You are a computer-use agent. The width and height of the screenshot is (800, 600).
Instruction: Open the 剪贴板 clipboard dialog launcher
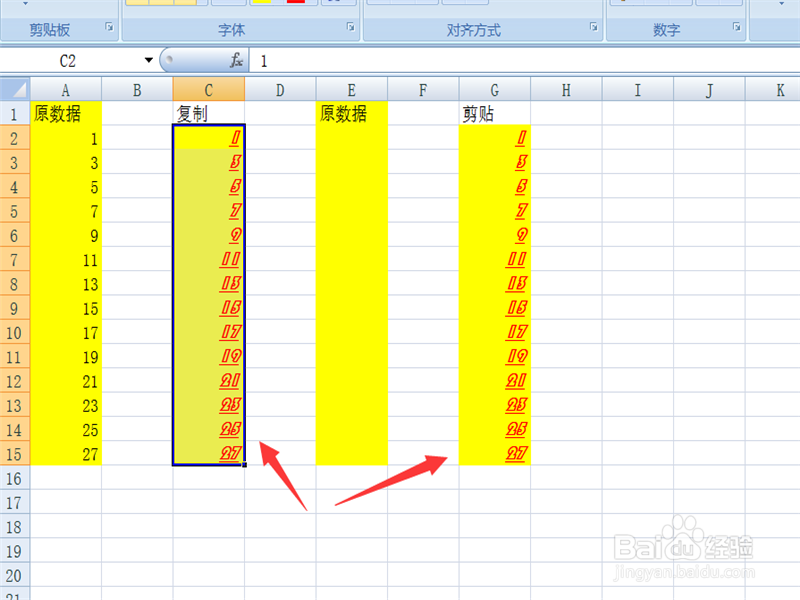tap(109, 27)
